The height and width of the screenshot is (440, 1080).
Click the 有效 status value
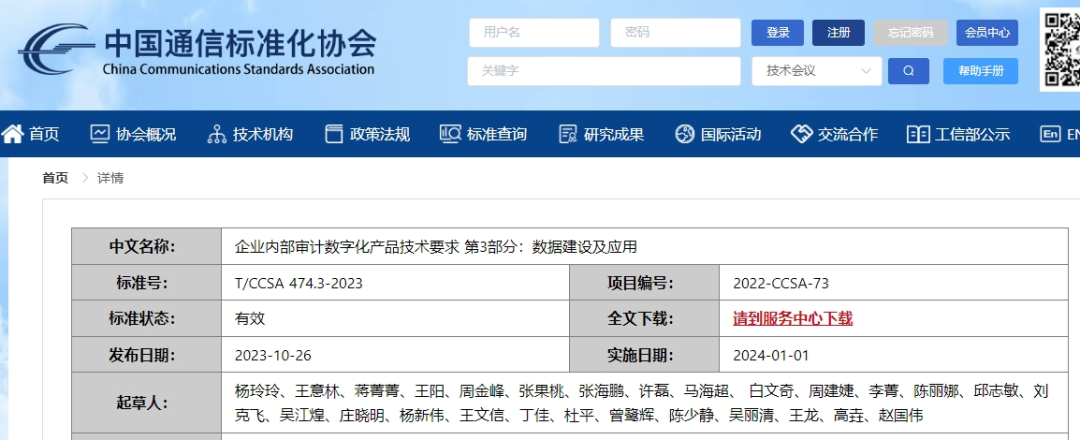point(250,319)
